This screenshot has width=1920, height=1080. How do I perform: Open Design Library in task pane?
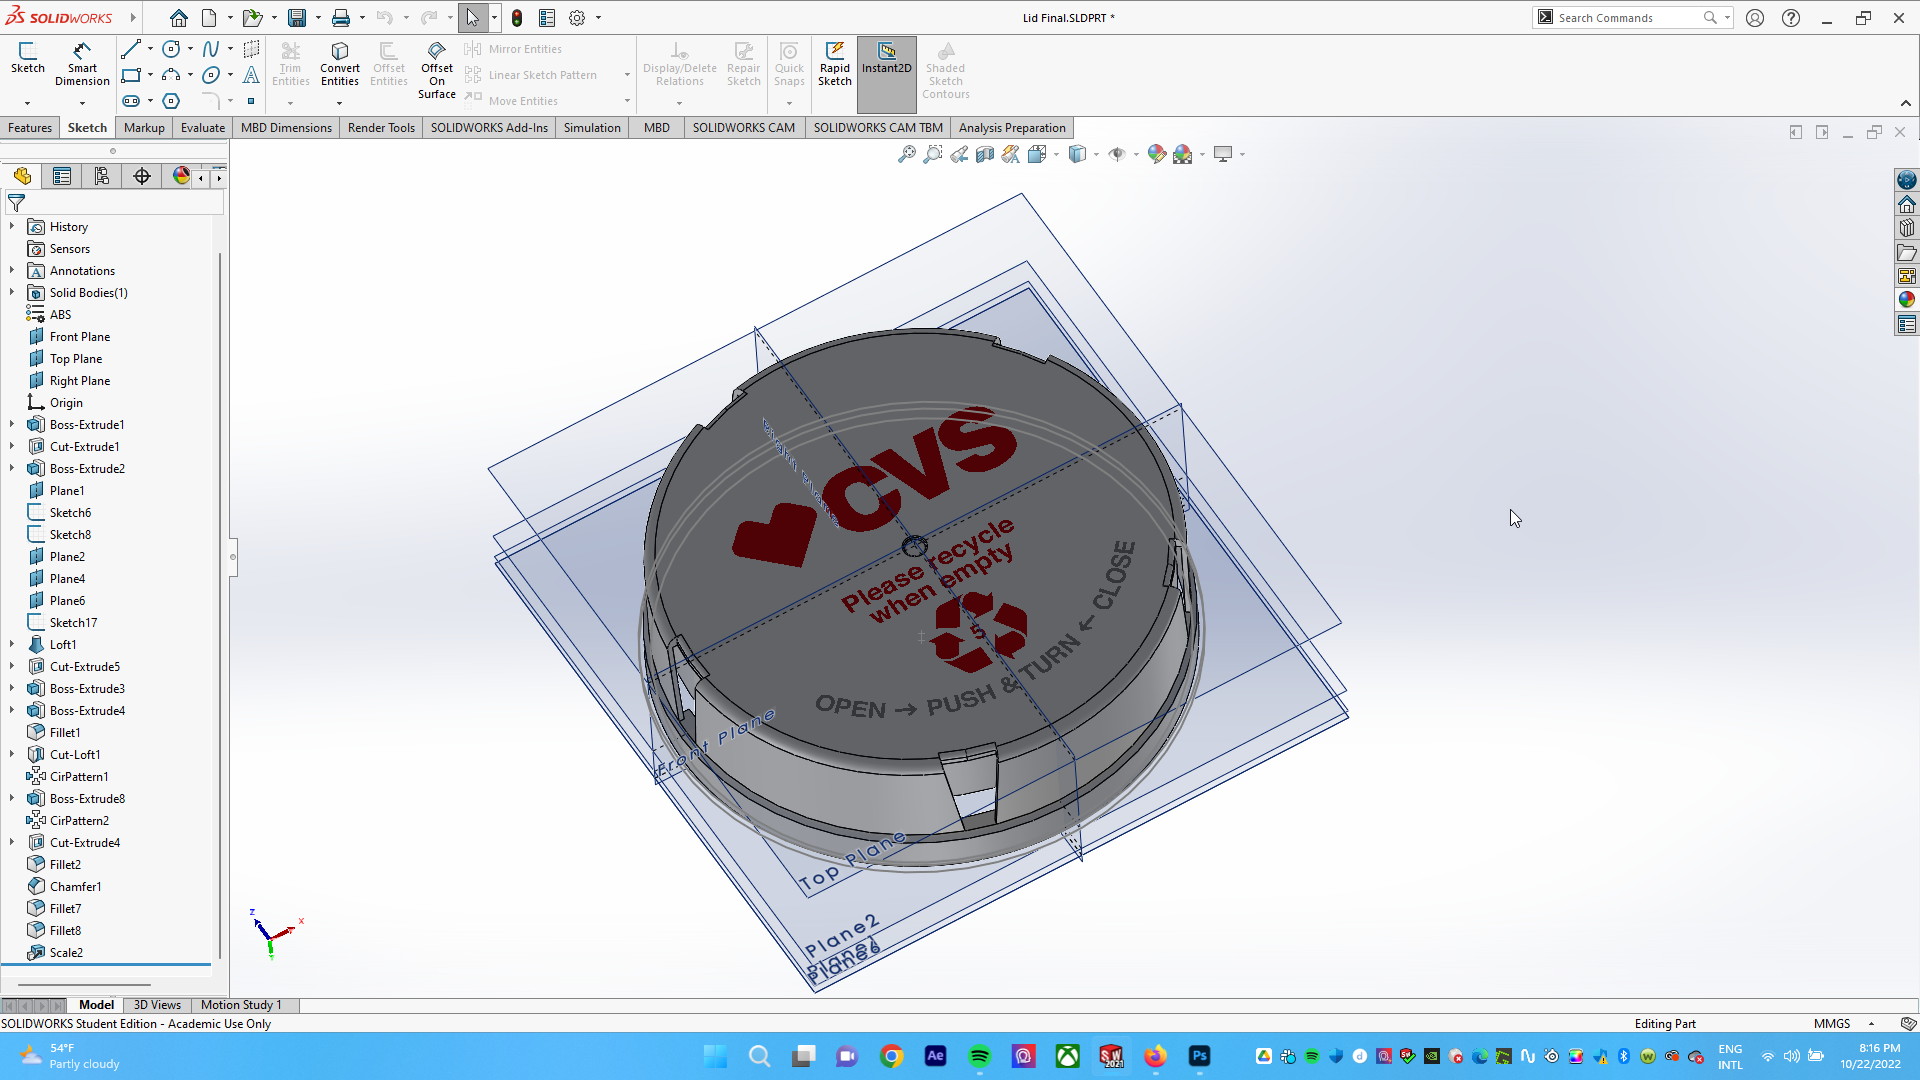[x=1907, y=228]
